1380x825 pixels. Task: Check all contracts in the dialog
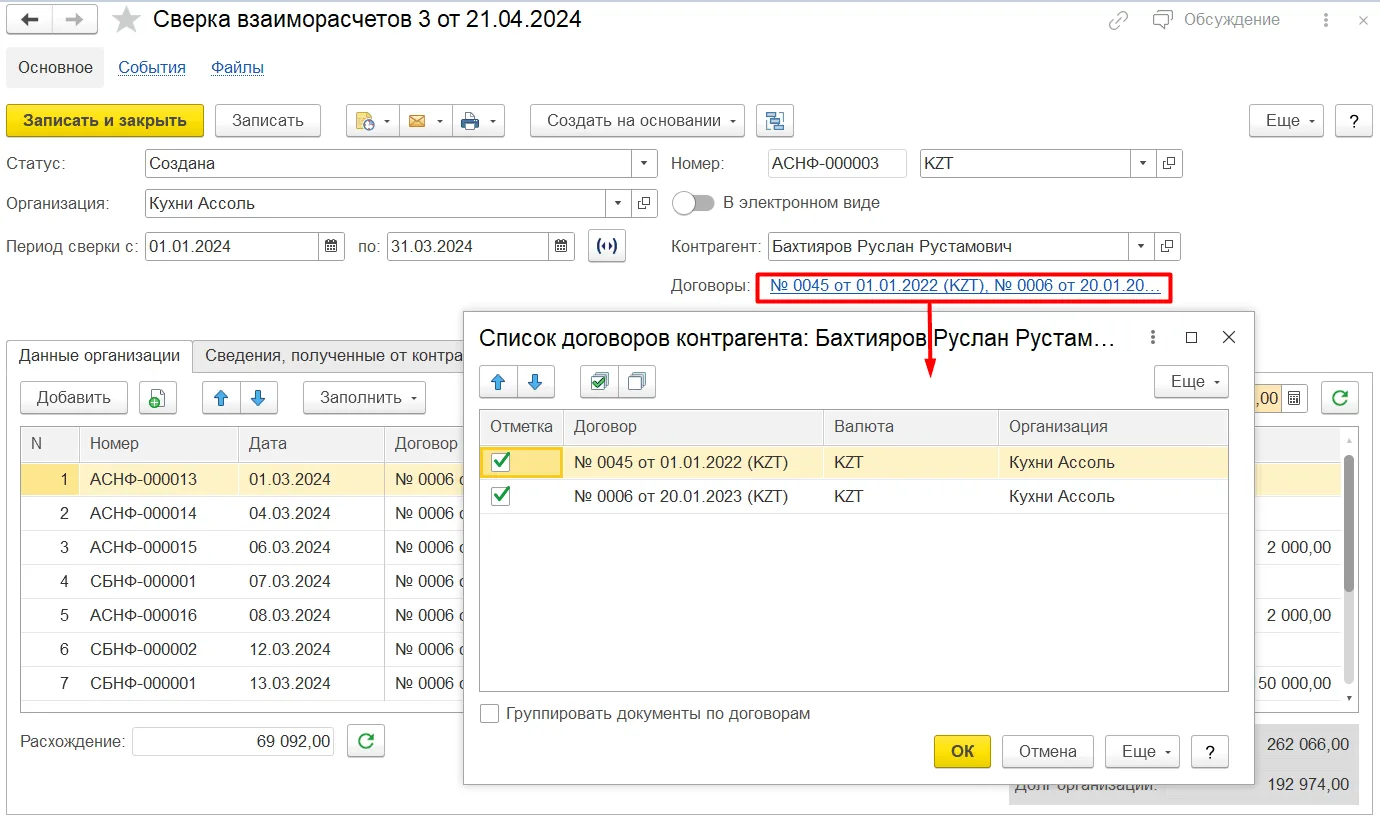tap(599, 381)
